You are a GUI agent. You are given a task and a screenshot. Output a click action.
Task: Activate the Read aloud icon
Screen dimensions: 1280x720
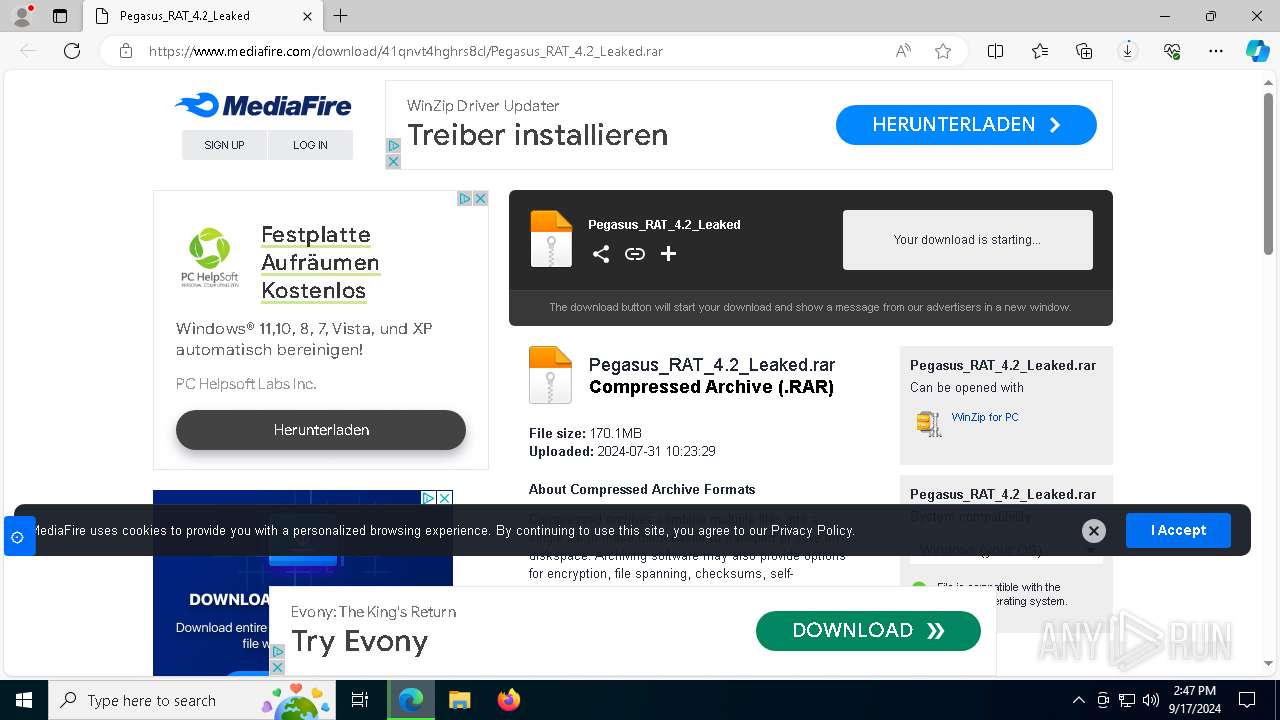903,51
